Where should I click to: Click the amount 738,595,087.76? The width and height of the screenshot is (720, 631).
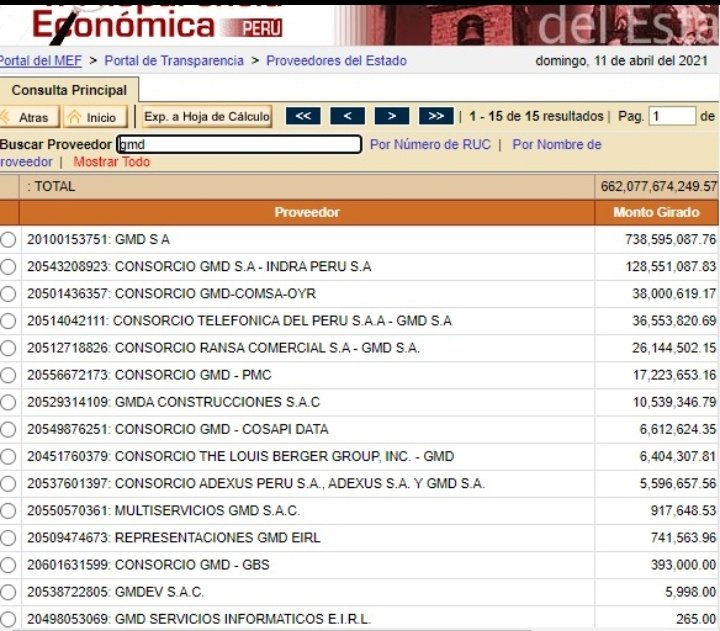[670, 240]
